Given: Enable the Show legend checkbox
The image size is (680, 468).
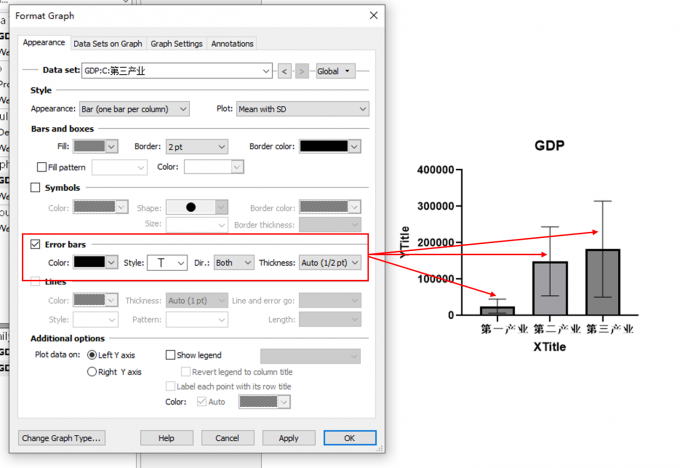Looking at the screenshot, I should [x=170, y=355].
